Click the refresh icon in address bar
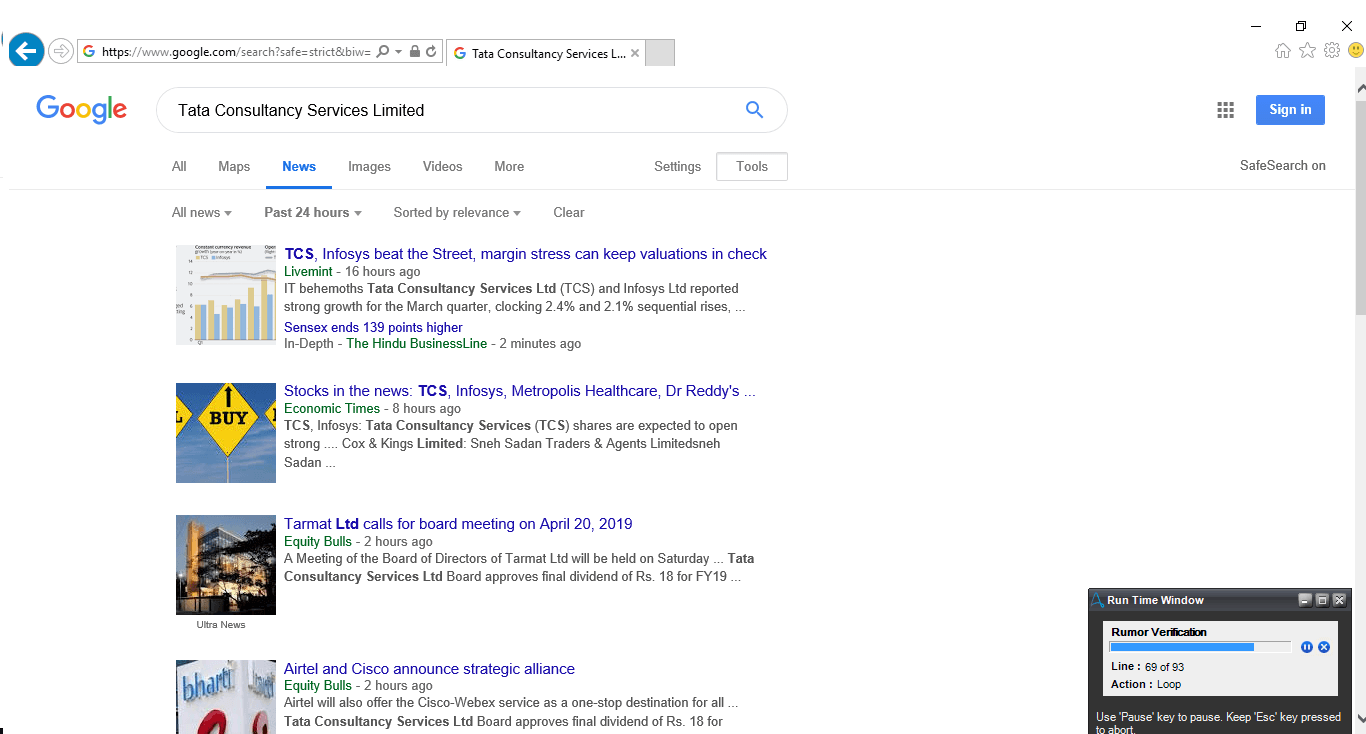Image resolution: width=1366 pixels, height=734 pixels. [431, 52]
